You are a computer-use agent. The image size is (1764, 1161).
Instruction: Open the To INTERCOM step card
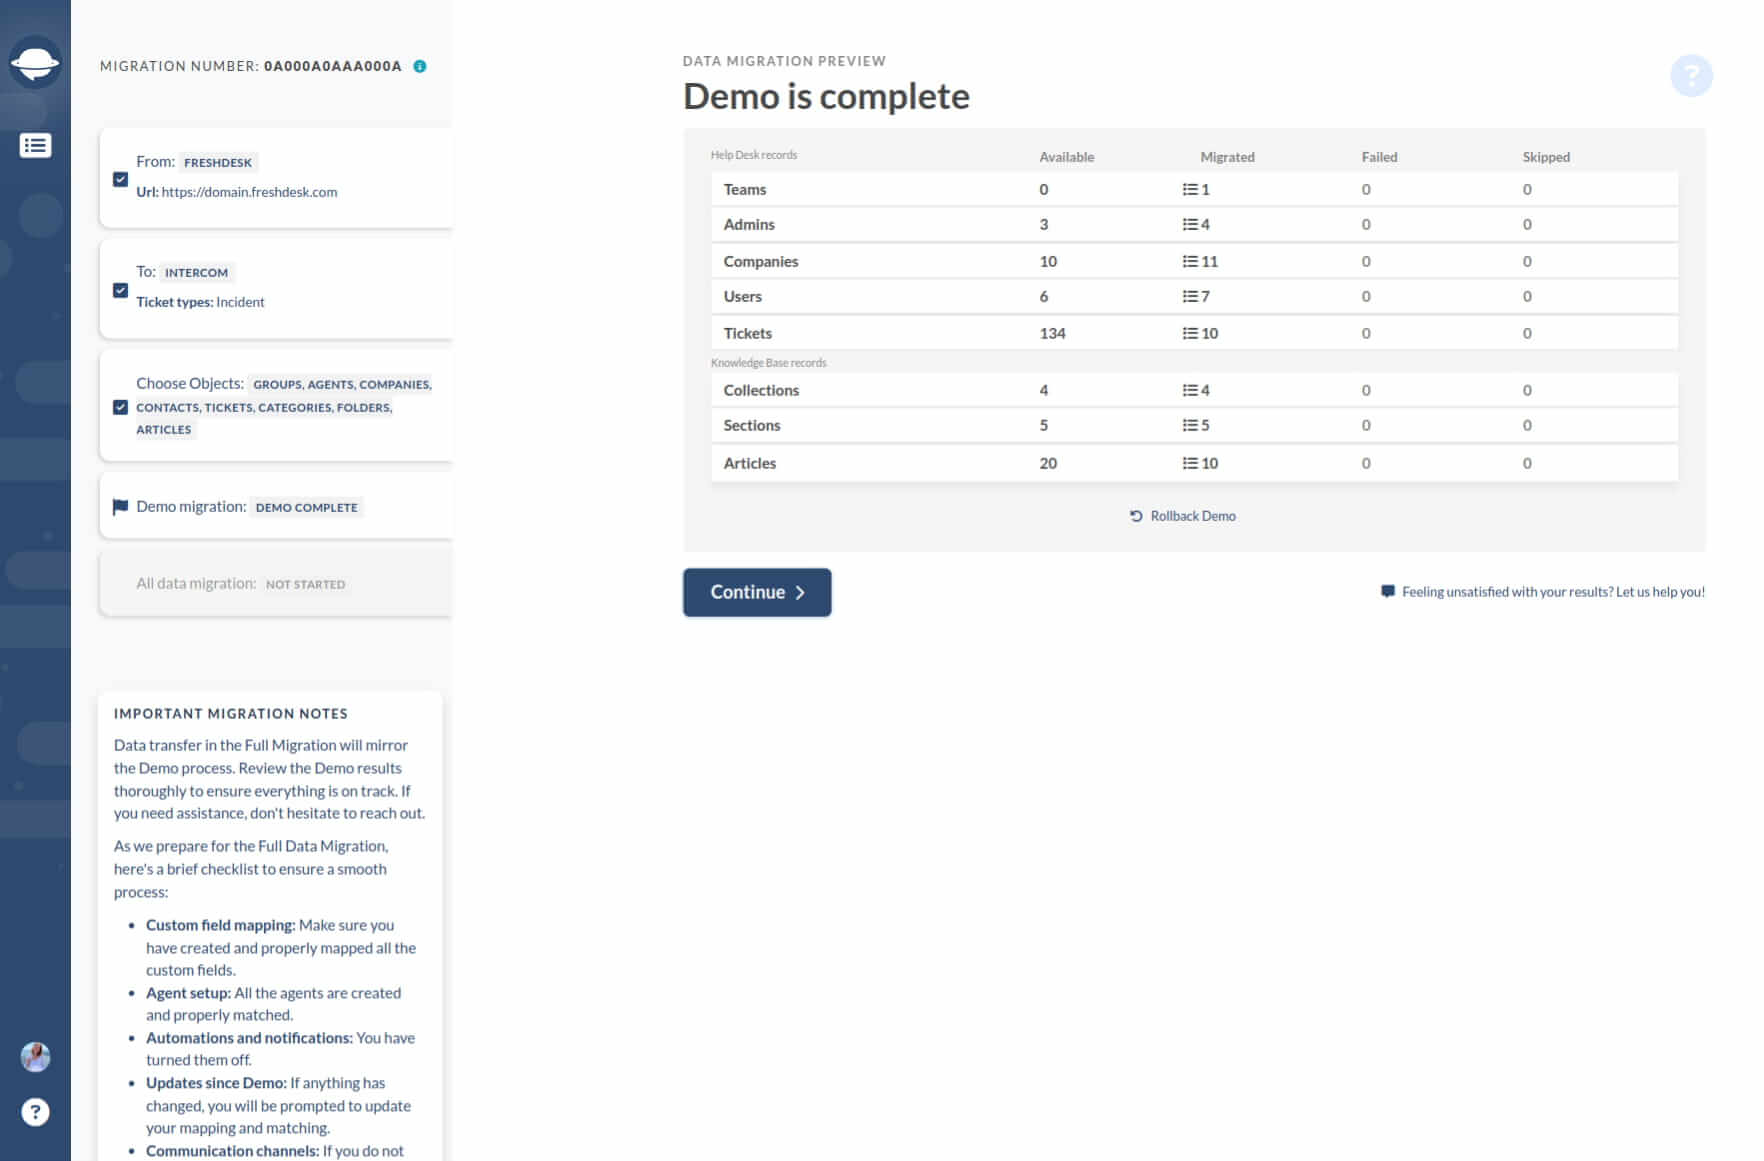tap(276, 288)
